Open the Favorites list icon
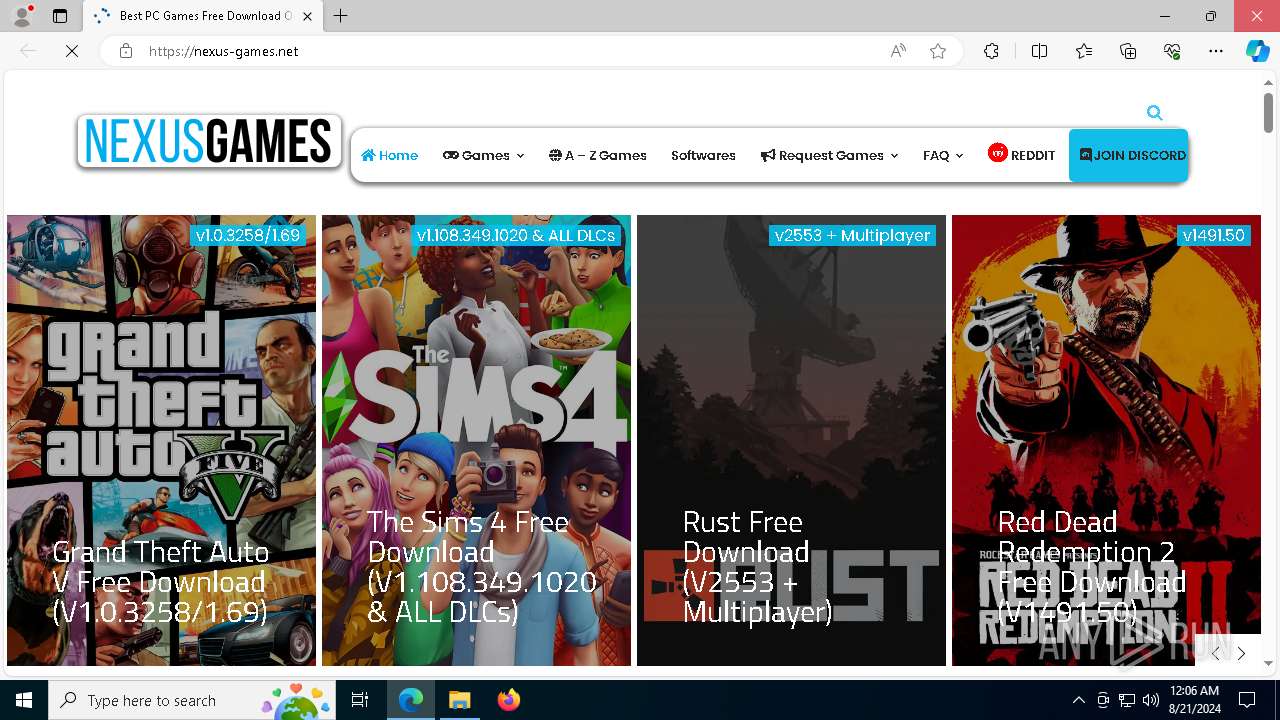Viewport: 1280px width, 720px height. [x=1084, y=51]
